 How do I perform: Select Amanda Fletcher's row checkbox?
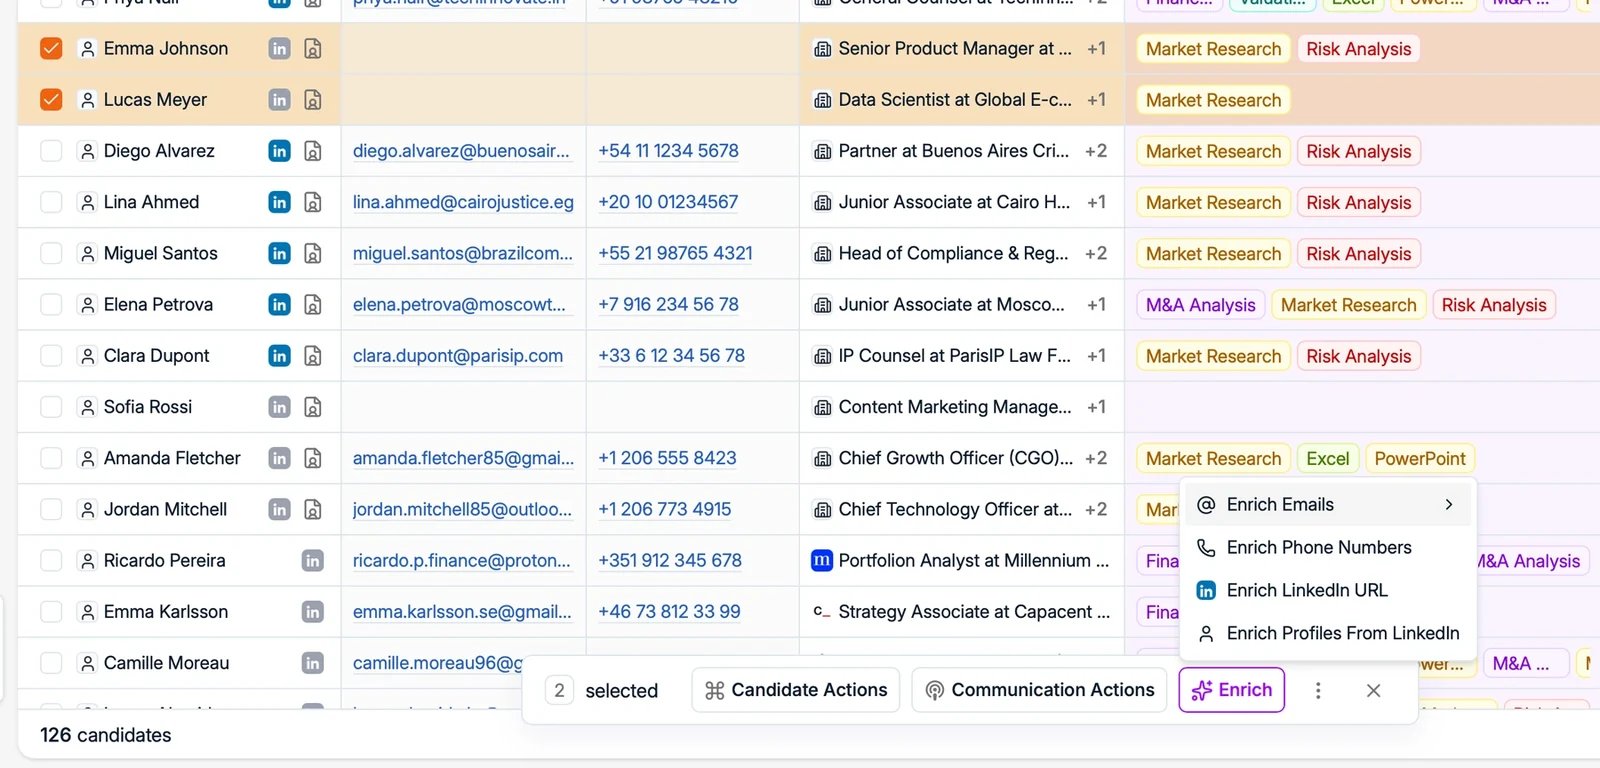point(51,458)
